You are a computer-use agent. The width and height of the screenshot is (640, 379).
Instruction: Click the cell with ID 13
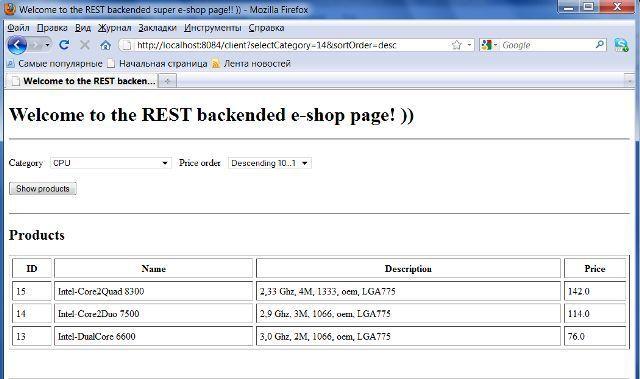32,336
